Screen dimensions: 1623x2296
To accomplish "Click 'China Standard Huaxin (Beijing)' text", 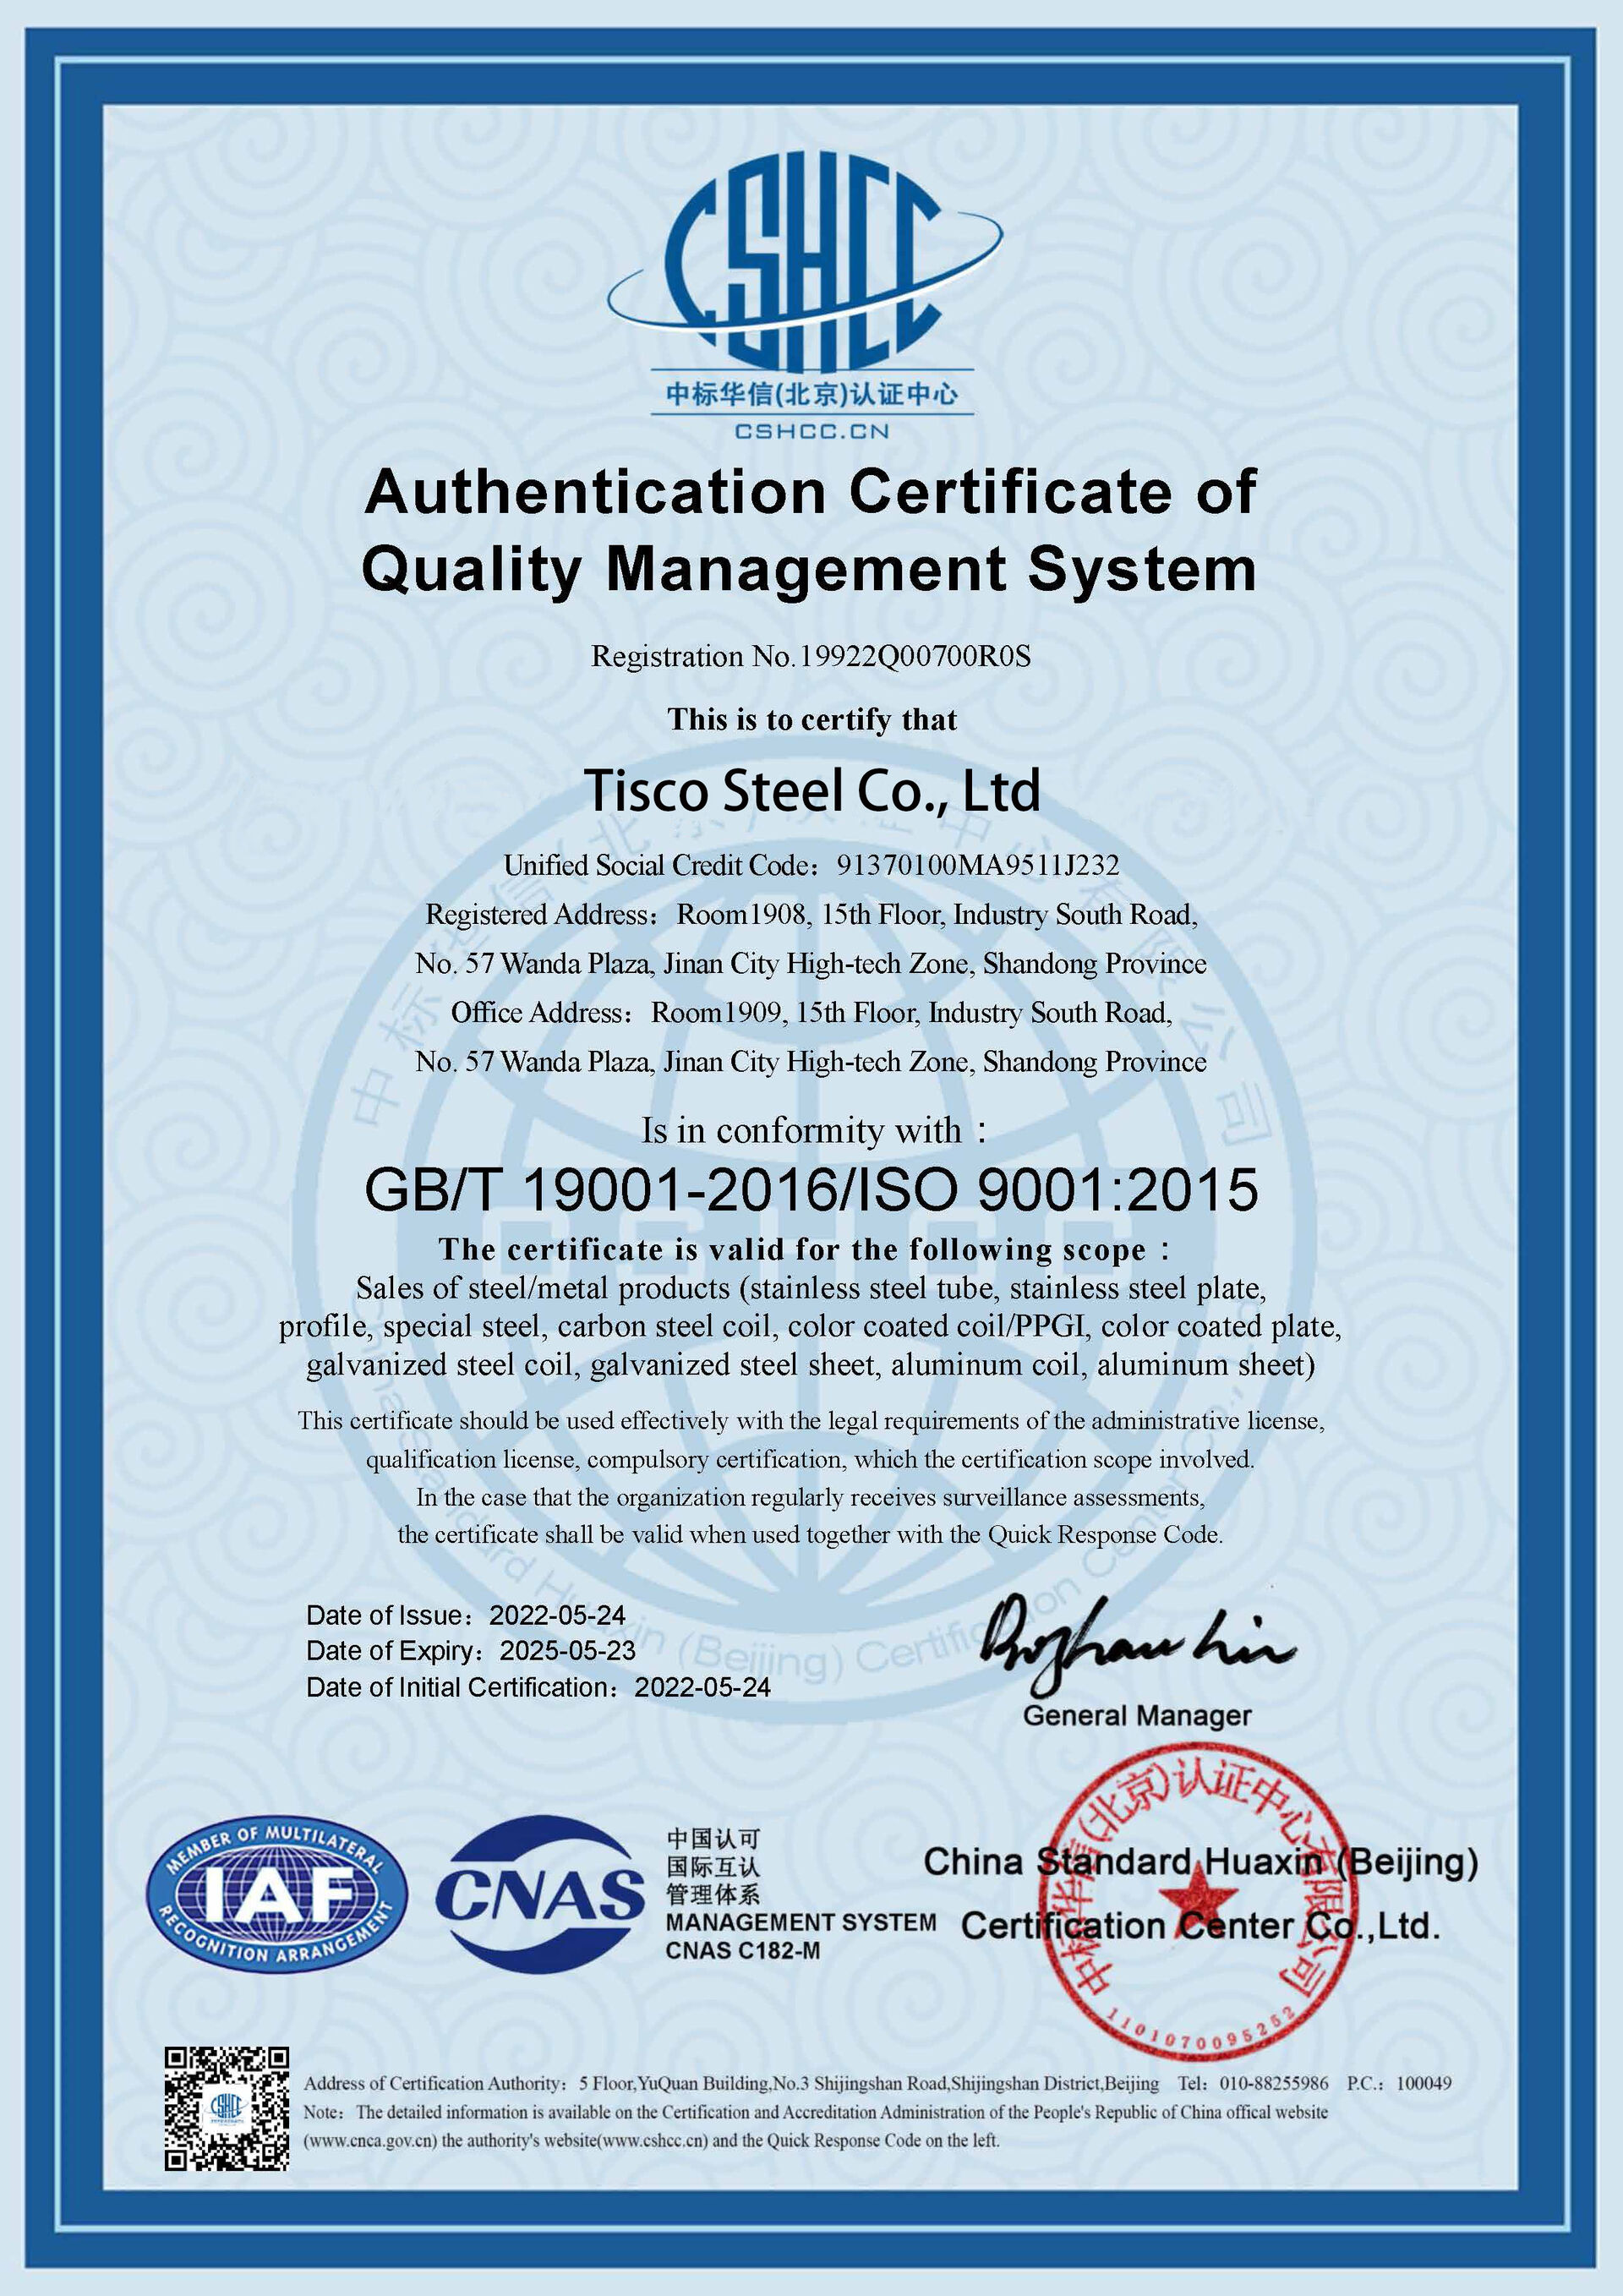I will coord(1200,1862).
